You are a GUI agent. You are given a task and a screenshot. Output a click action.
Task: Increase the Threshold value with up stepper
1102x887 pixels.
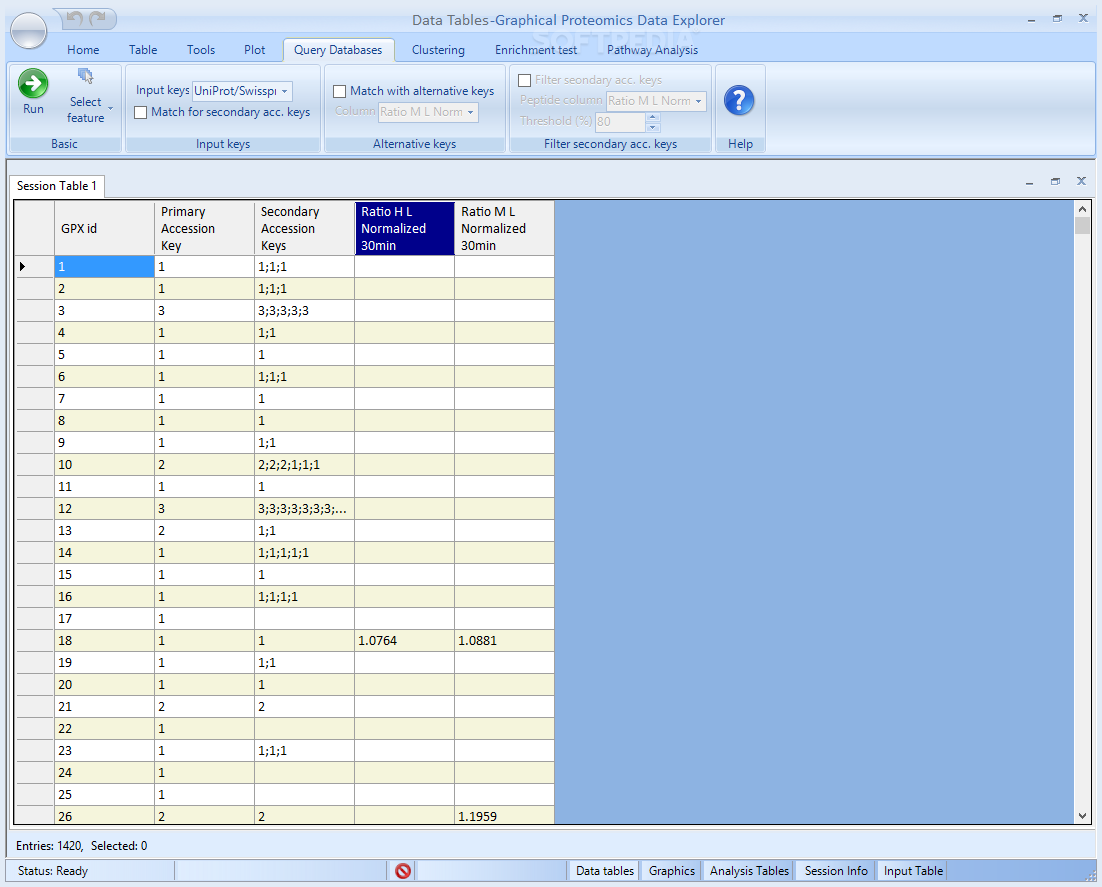(x=653, y=117)
